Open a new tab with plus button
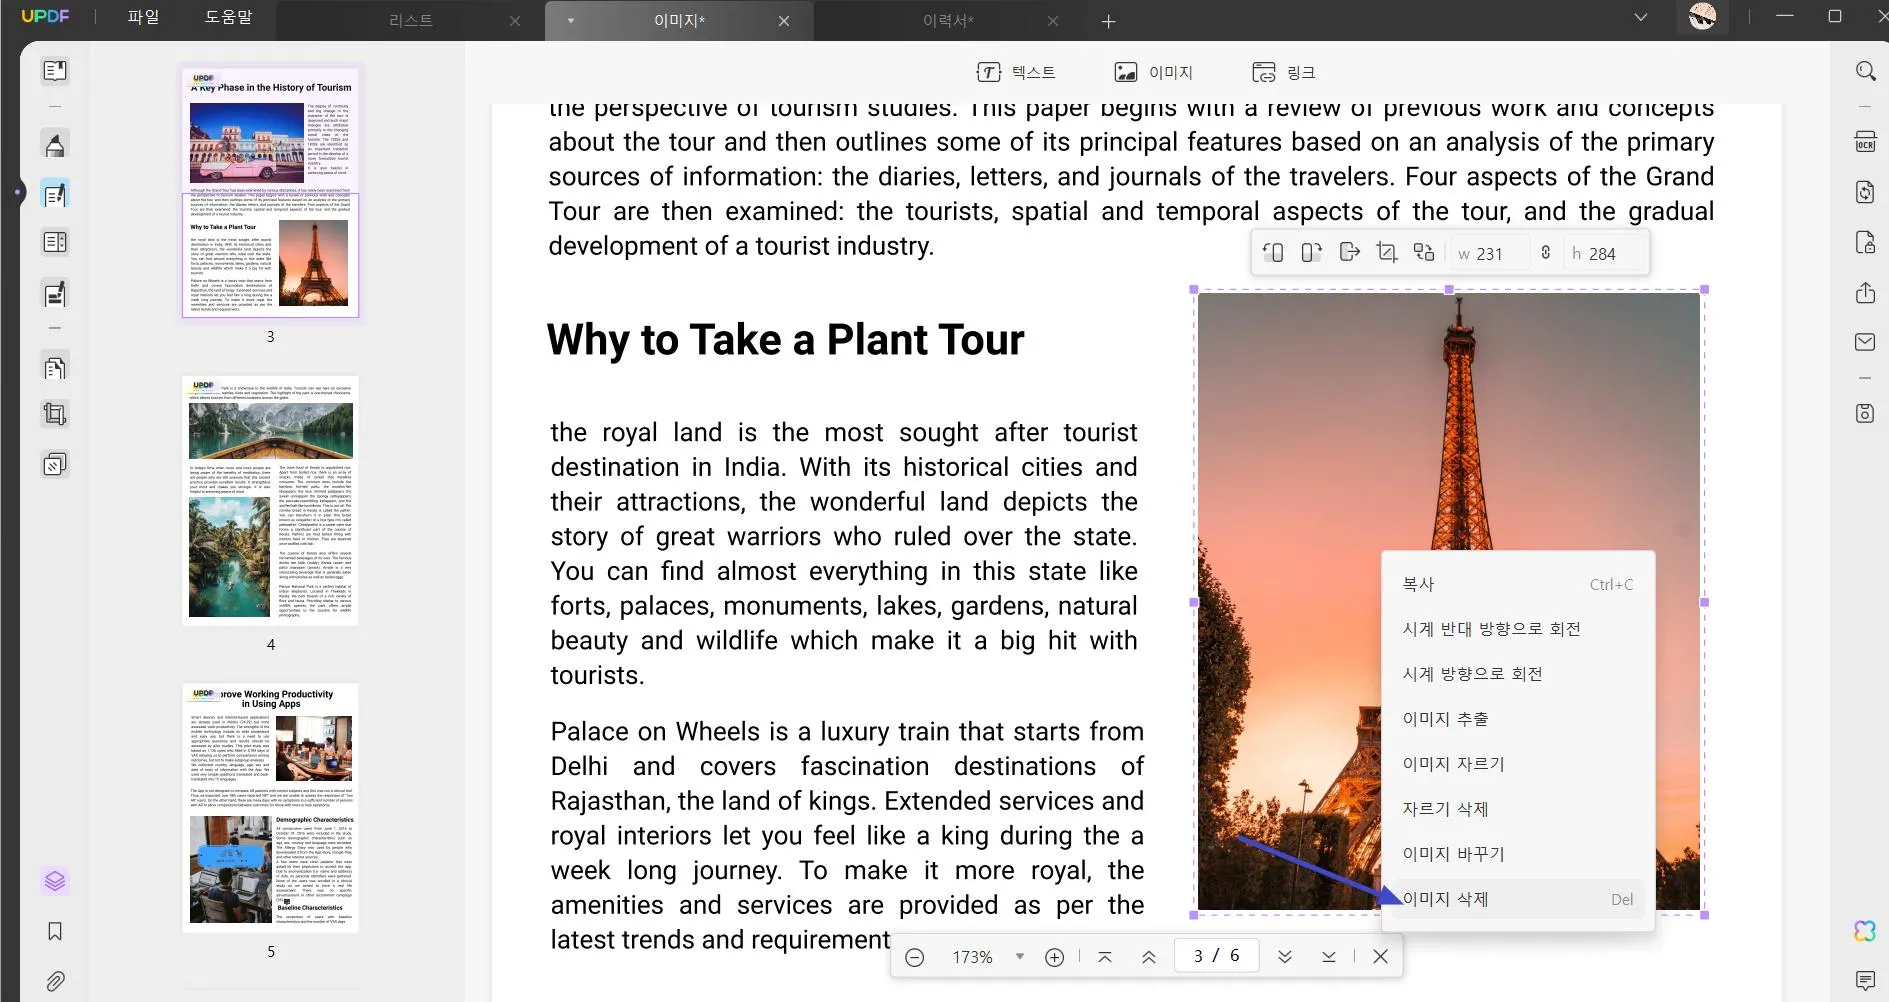This screenshot has width=1889, height=1002. (x=1108, y=21)
